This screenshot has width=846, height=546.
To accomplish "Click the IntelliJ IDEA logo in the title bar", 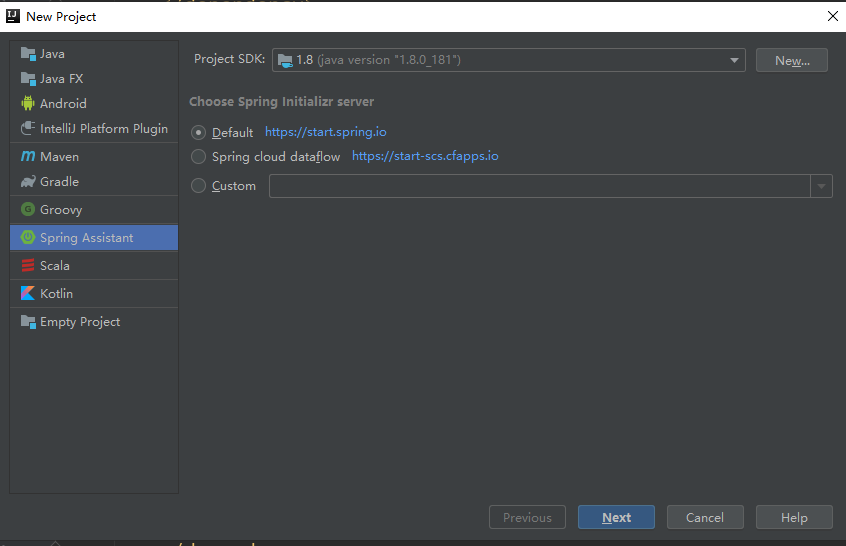I will coord(13,16).
